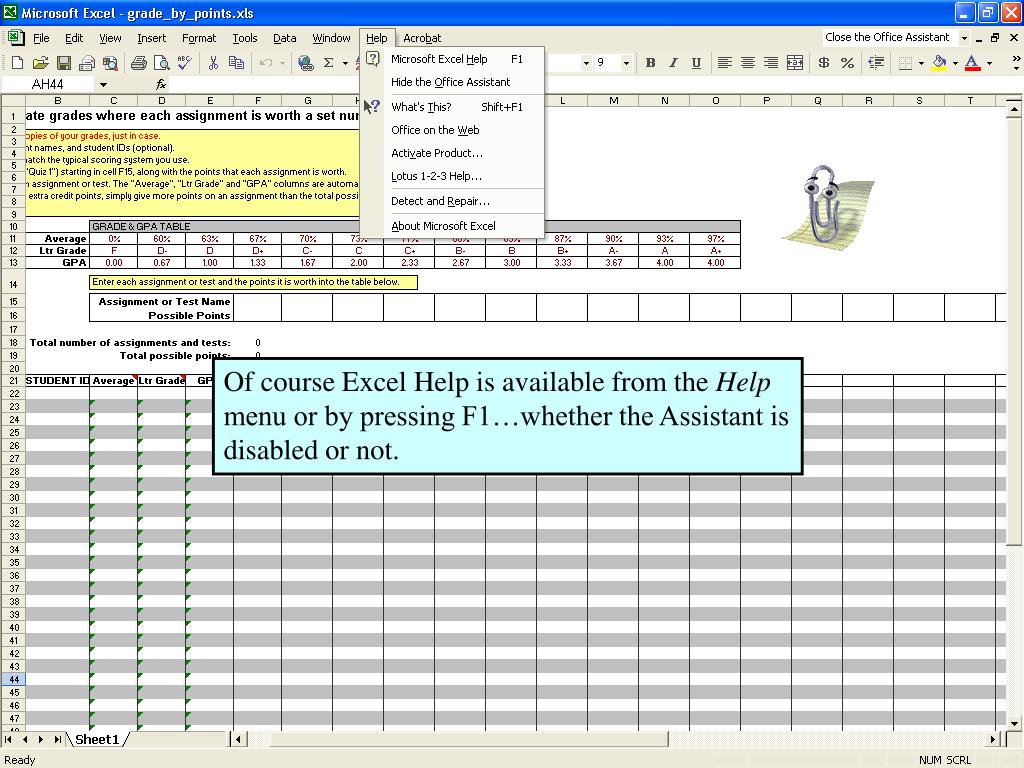Screen dimensions: 1024x768
Task: Run the spelling check icon
Action: point(185,63)
